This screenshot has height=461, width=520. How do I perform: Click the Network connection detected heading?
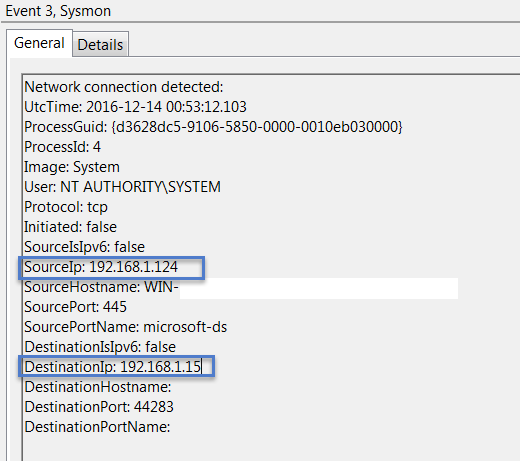coord(124,87)
